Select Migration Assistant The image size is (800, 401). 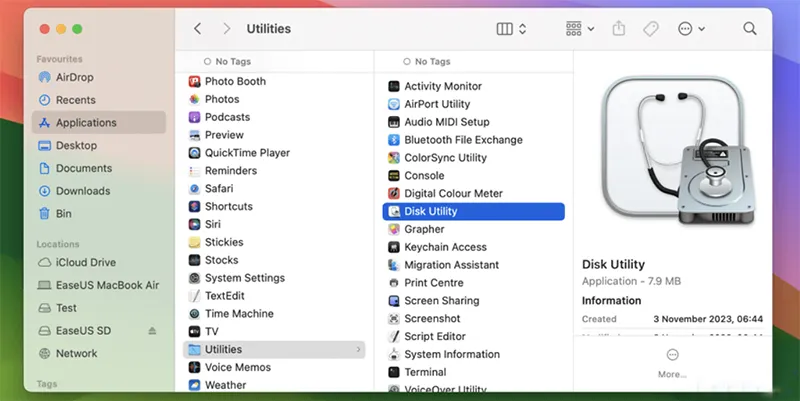[x=473, y=265]
